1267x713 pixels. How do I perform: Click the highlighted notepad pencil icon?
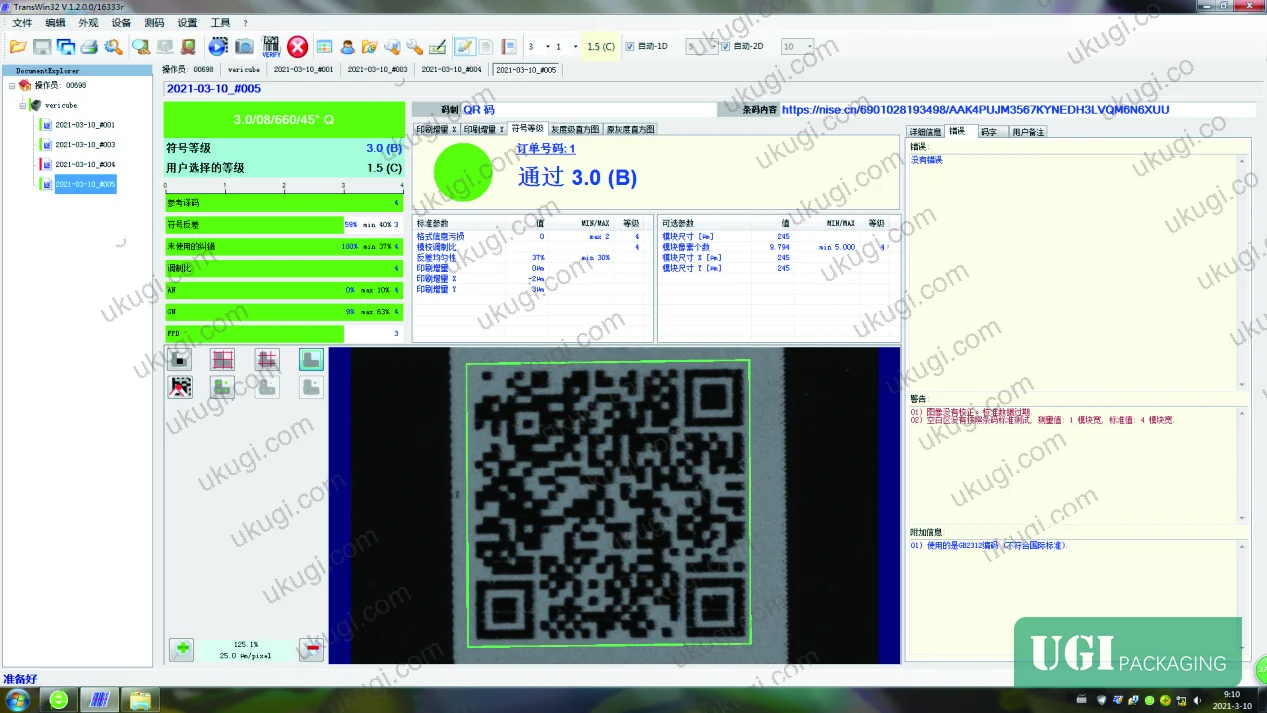[464, 46]
